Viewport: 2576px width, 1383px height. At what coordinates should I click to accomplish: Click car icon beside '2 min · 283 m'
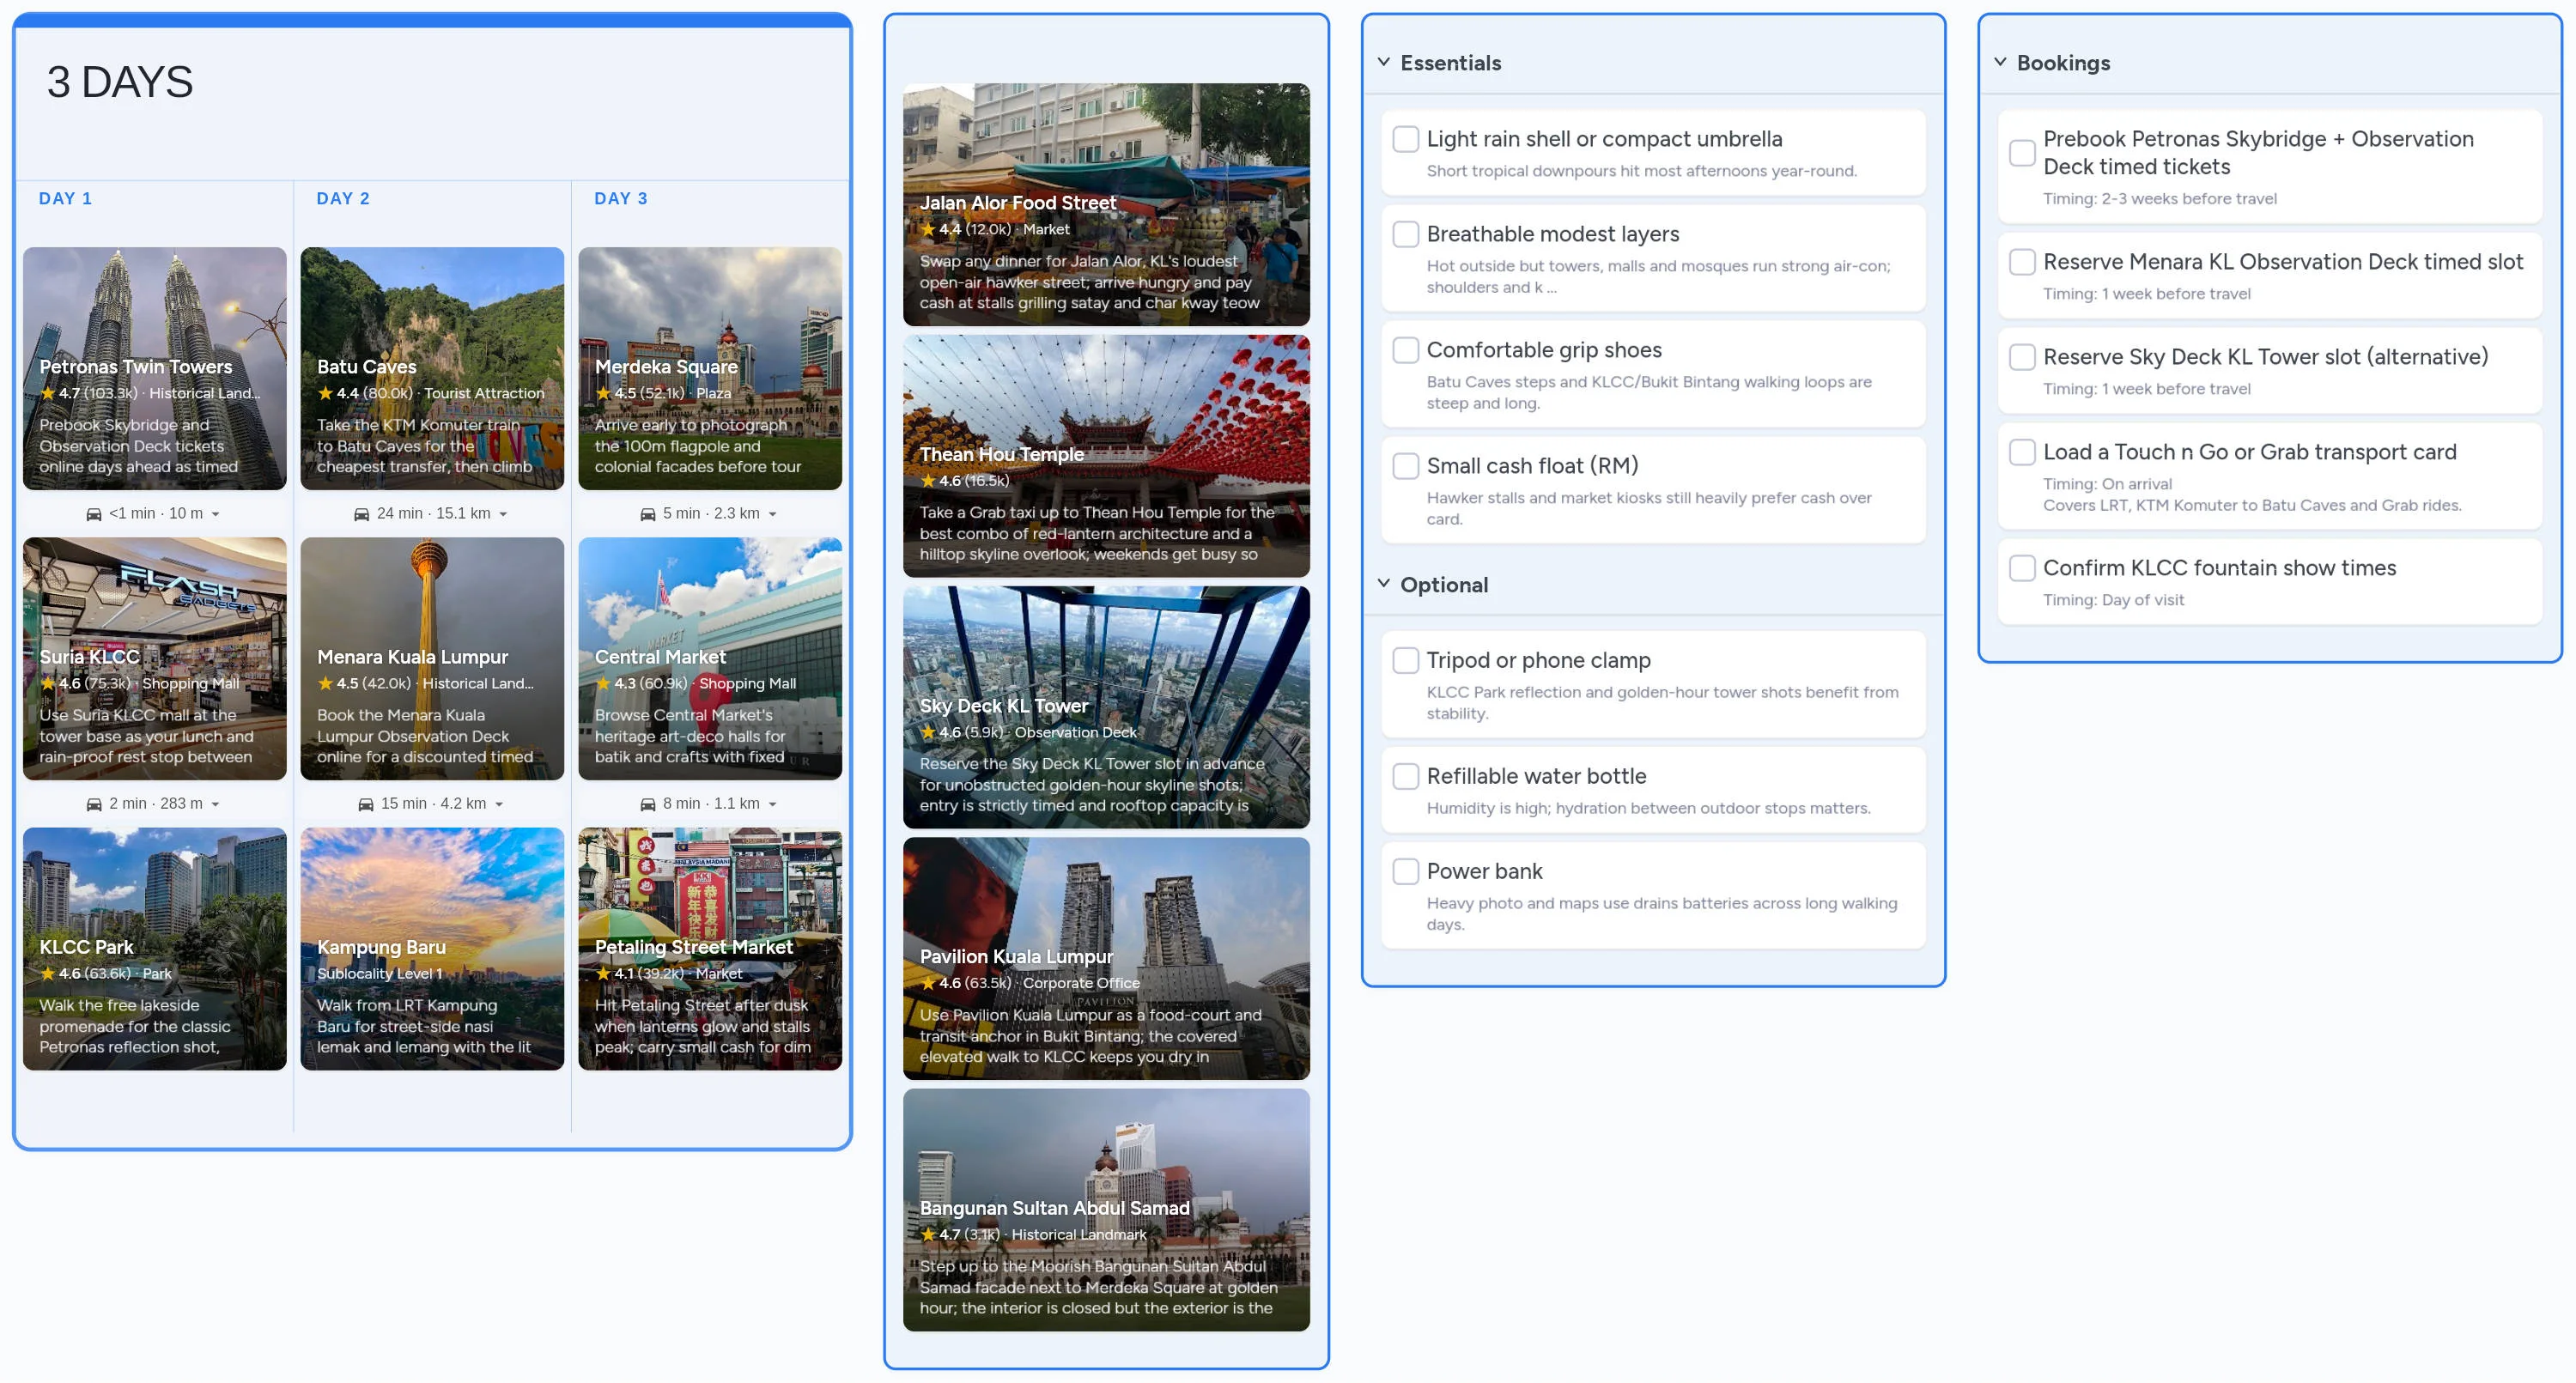click(x=94, y=804)
